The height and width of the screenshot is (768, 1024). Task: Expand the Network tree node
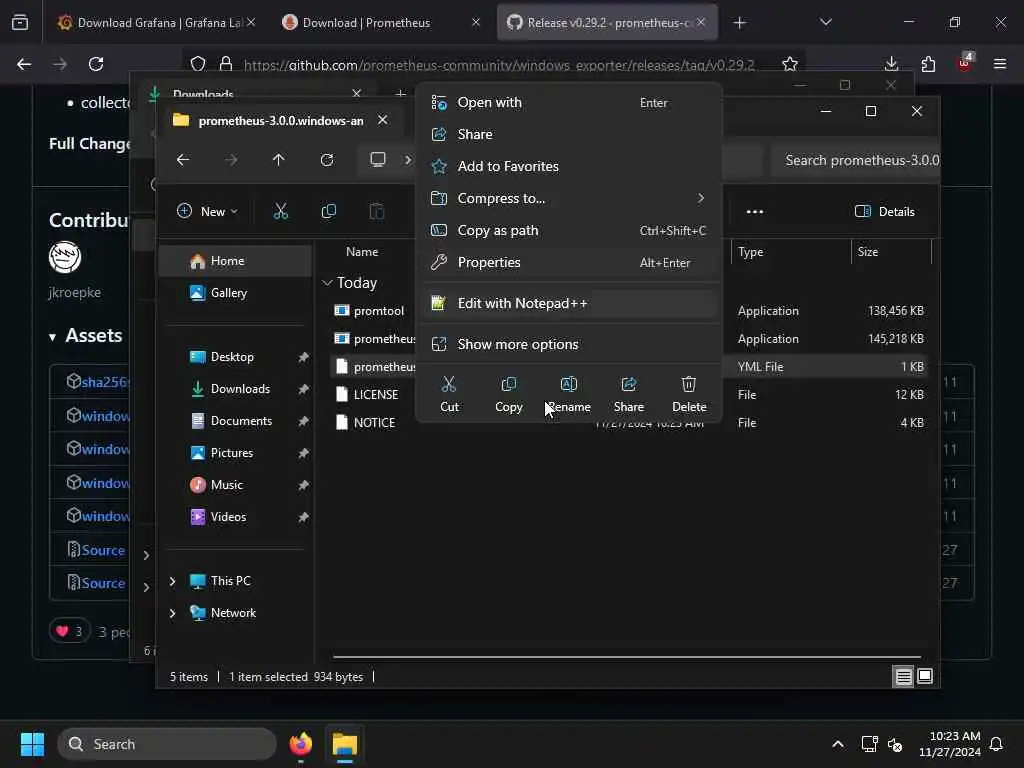click(x=172, y=613)
